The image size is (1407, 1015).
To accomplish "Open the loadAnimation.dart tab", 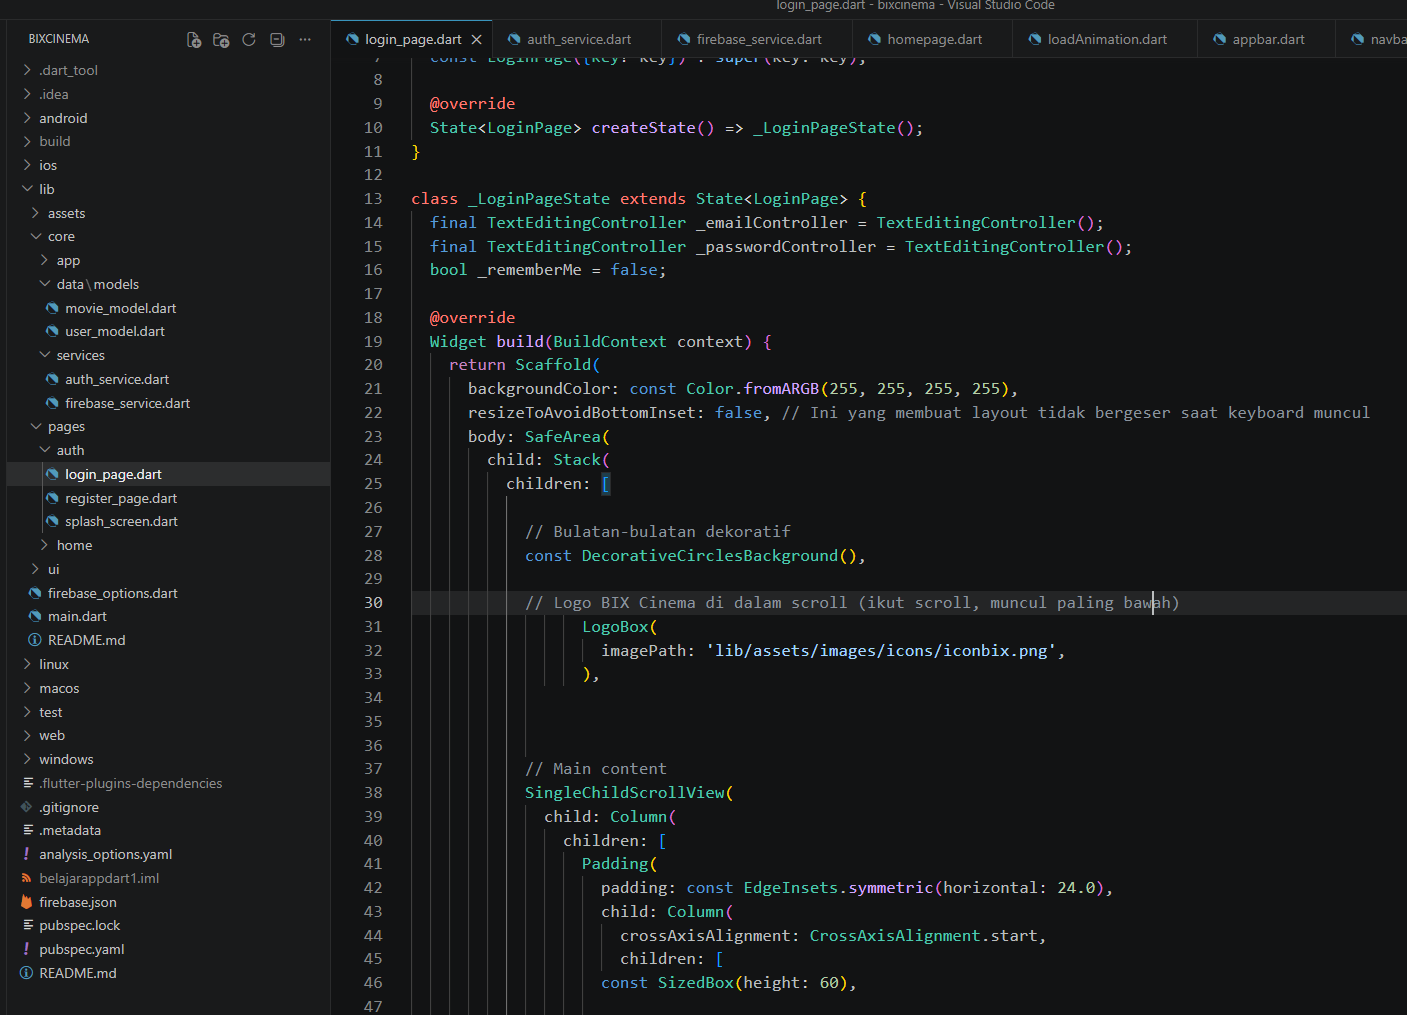I will point(1106,40).
